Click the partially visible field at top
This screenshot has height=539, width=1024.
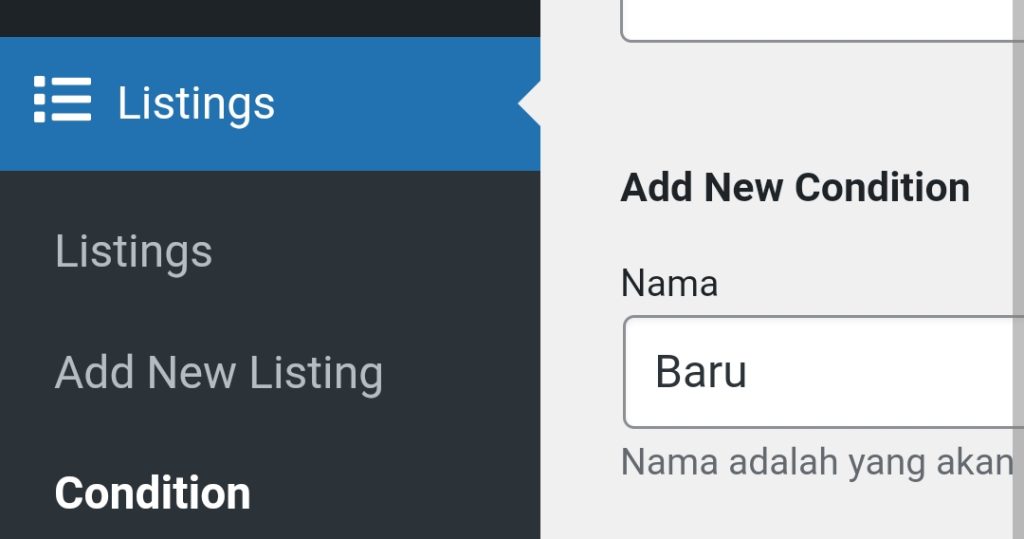coord(820,20)
